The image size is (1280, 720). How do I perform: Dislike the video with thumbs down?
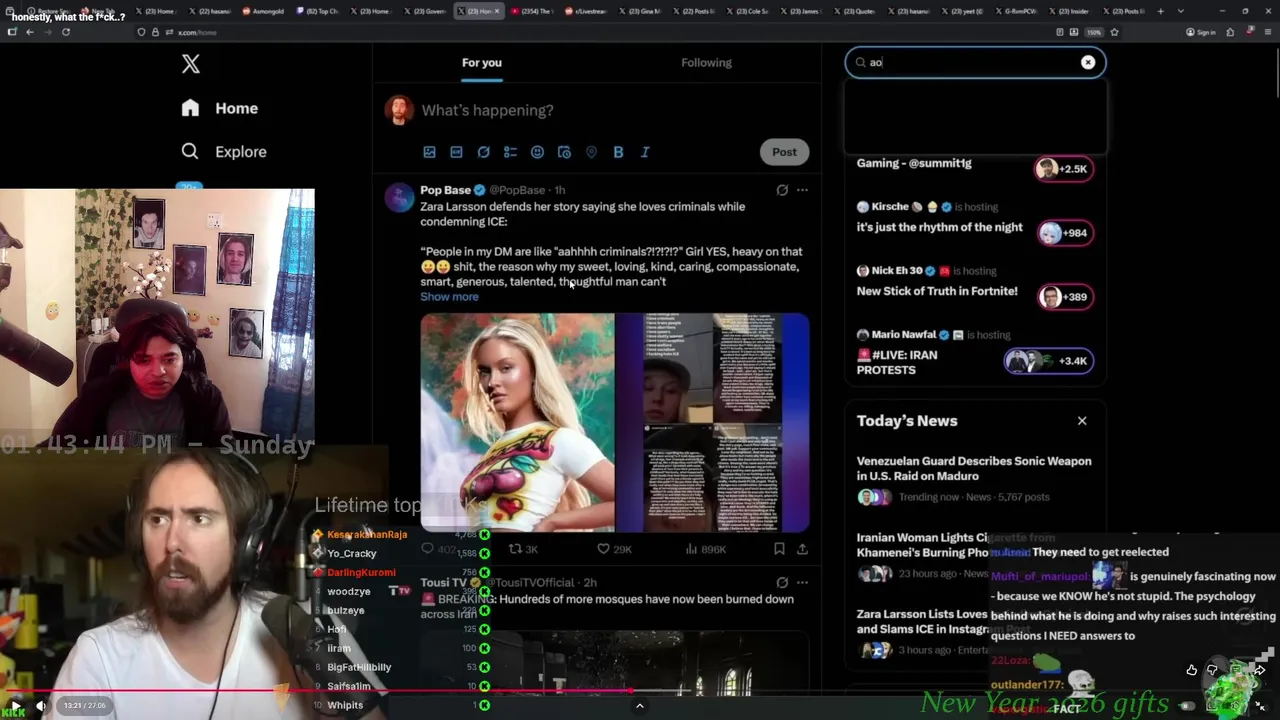[x=1212, y=670]
